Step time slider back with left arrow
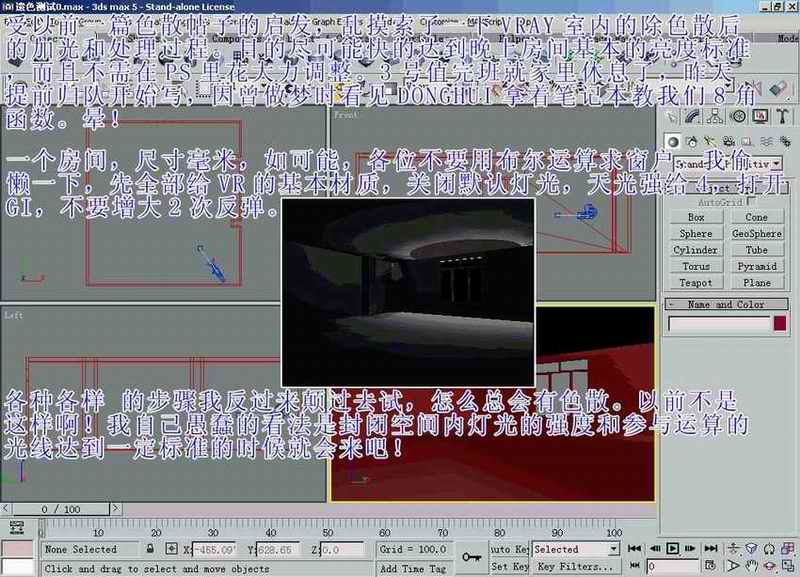800x577 pixels. [x=6, y=509]
